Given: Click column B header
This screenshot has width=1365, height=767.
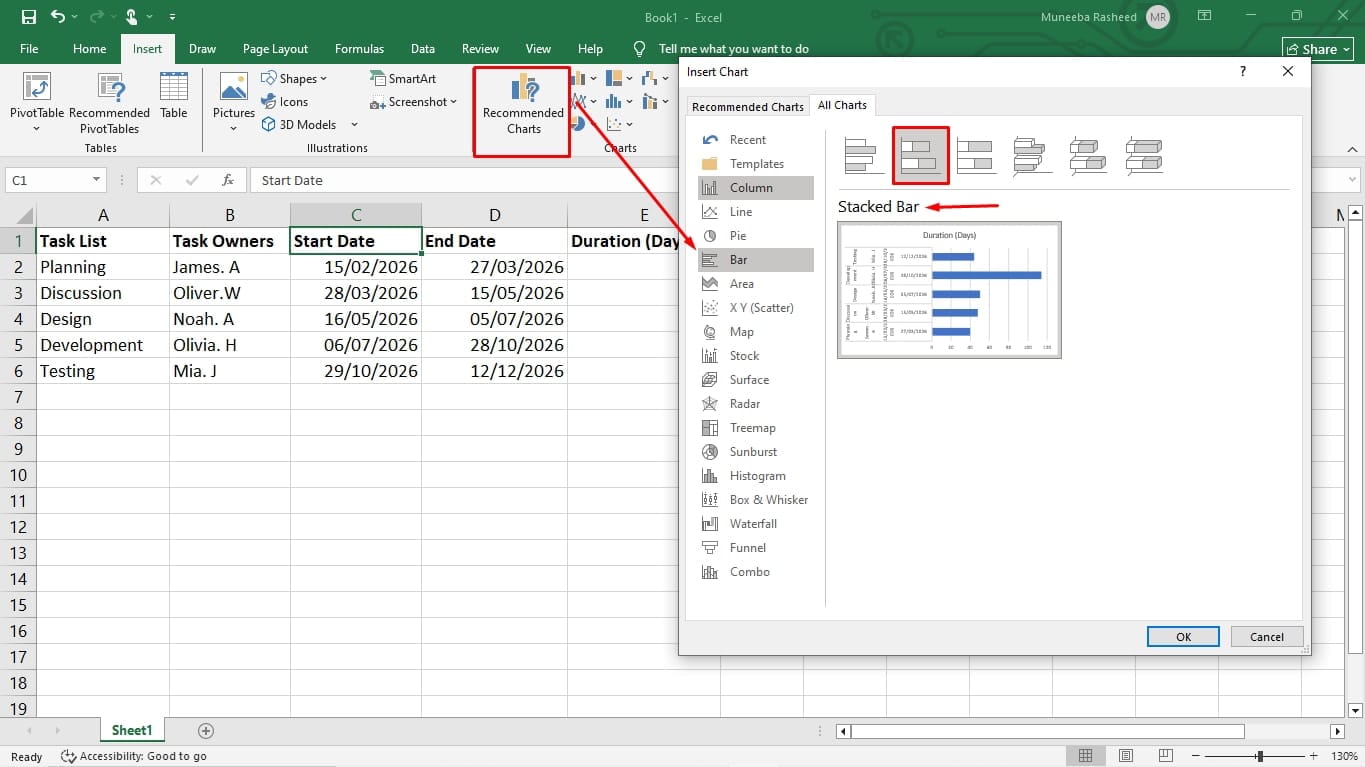Looking at the screenshot, I should [230, 215].
